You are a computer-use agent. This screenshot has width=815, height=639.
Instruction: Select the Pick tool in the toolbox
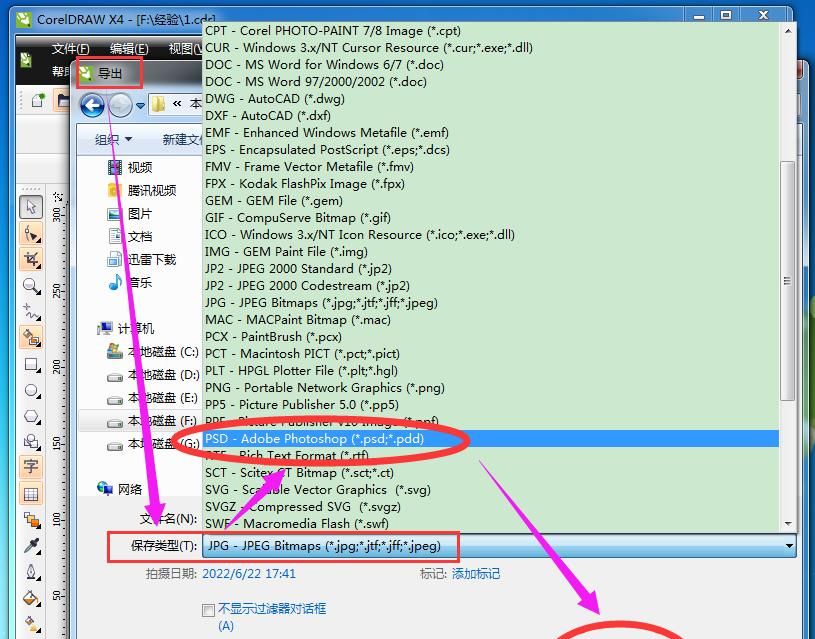click(x=31, y=207)
